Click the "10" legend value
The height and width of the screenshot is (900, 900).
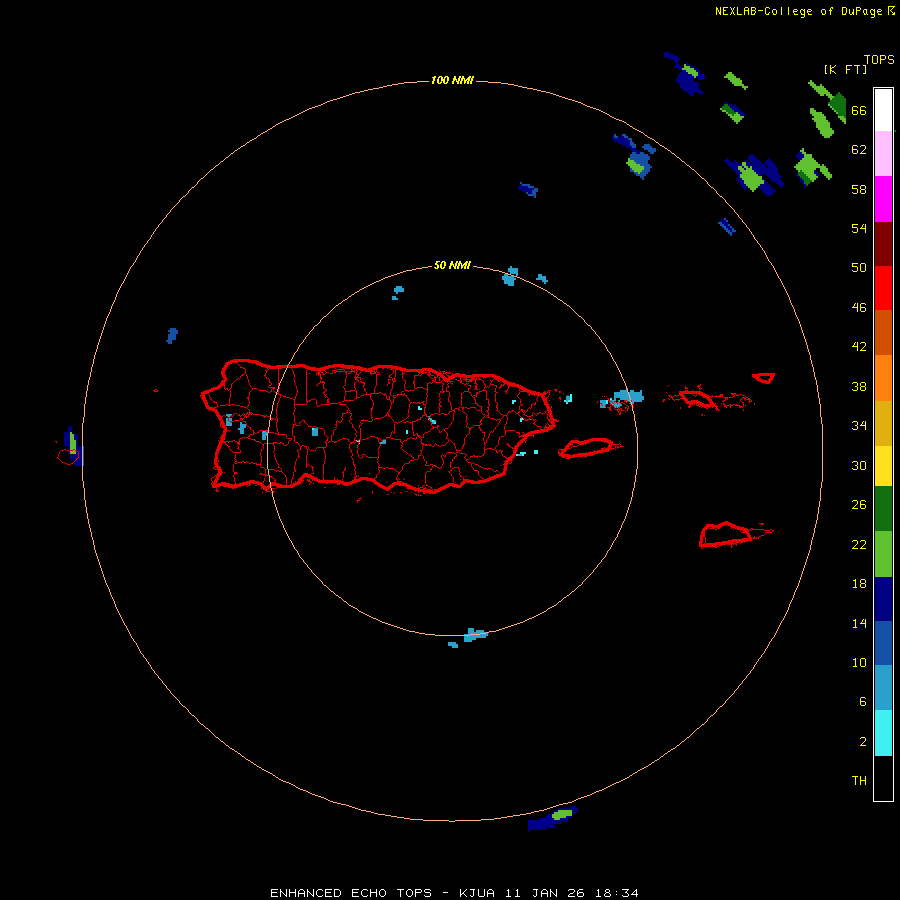(x=859, y=663)
